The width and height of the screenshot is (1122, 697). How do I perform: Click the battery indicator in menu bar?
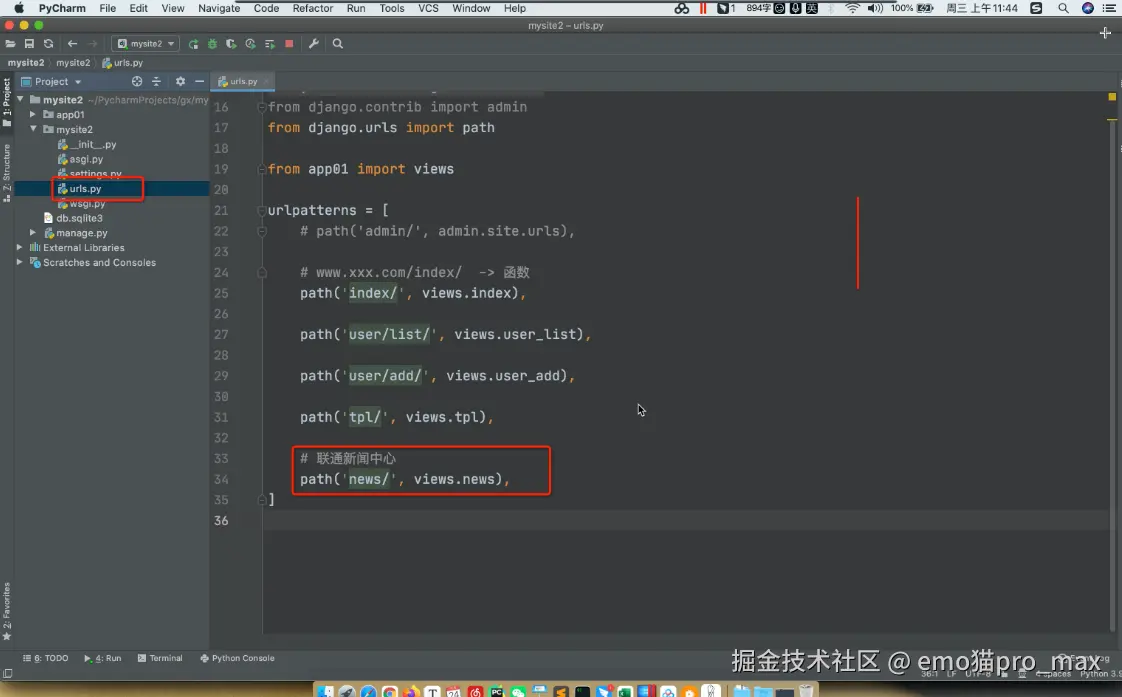[925, 9]
